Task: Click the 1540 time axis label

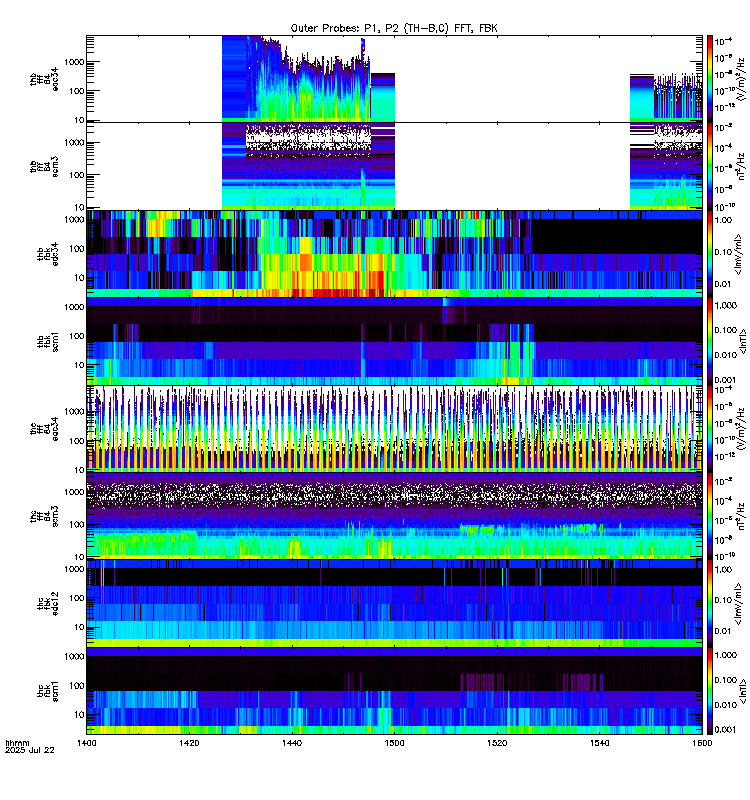Action: 599,743
